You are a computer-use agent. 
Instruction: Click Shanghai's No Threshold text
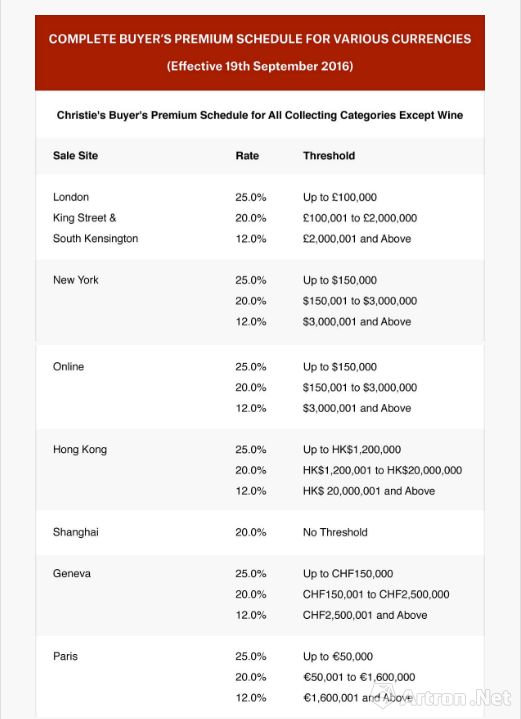(335, 532)
